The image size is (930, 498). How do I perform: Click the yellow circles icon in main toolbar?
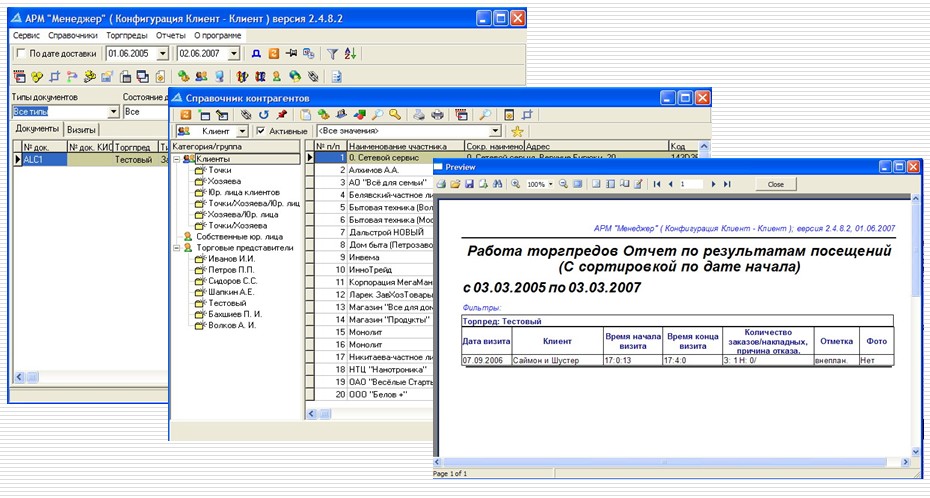click(x=37, y=77)
